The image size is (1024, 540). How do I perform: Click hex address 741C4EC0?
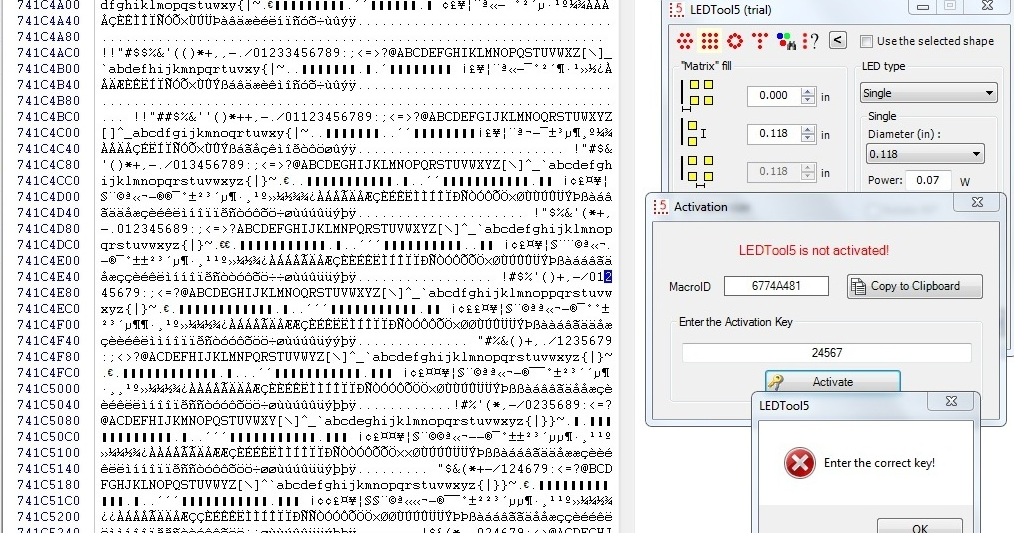(x=49, y=309)
